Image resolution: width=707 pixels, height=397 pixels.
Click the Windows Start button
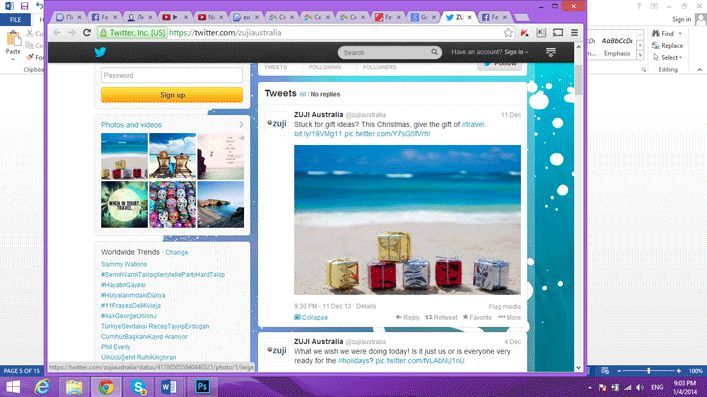[x=13, y=387]
